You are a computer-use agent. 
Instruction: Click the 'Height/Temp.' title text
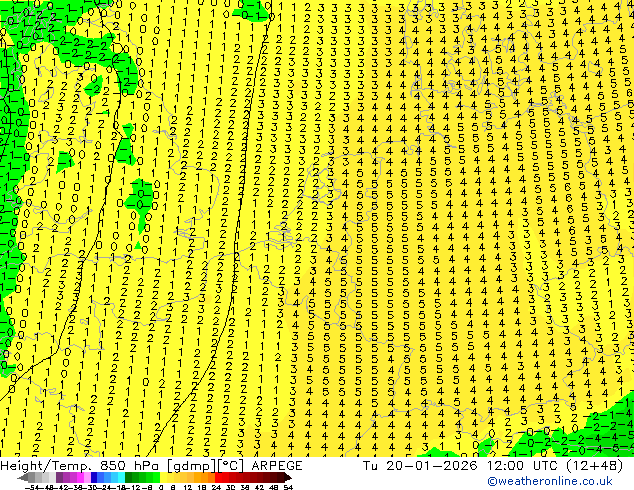45,466
